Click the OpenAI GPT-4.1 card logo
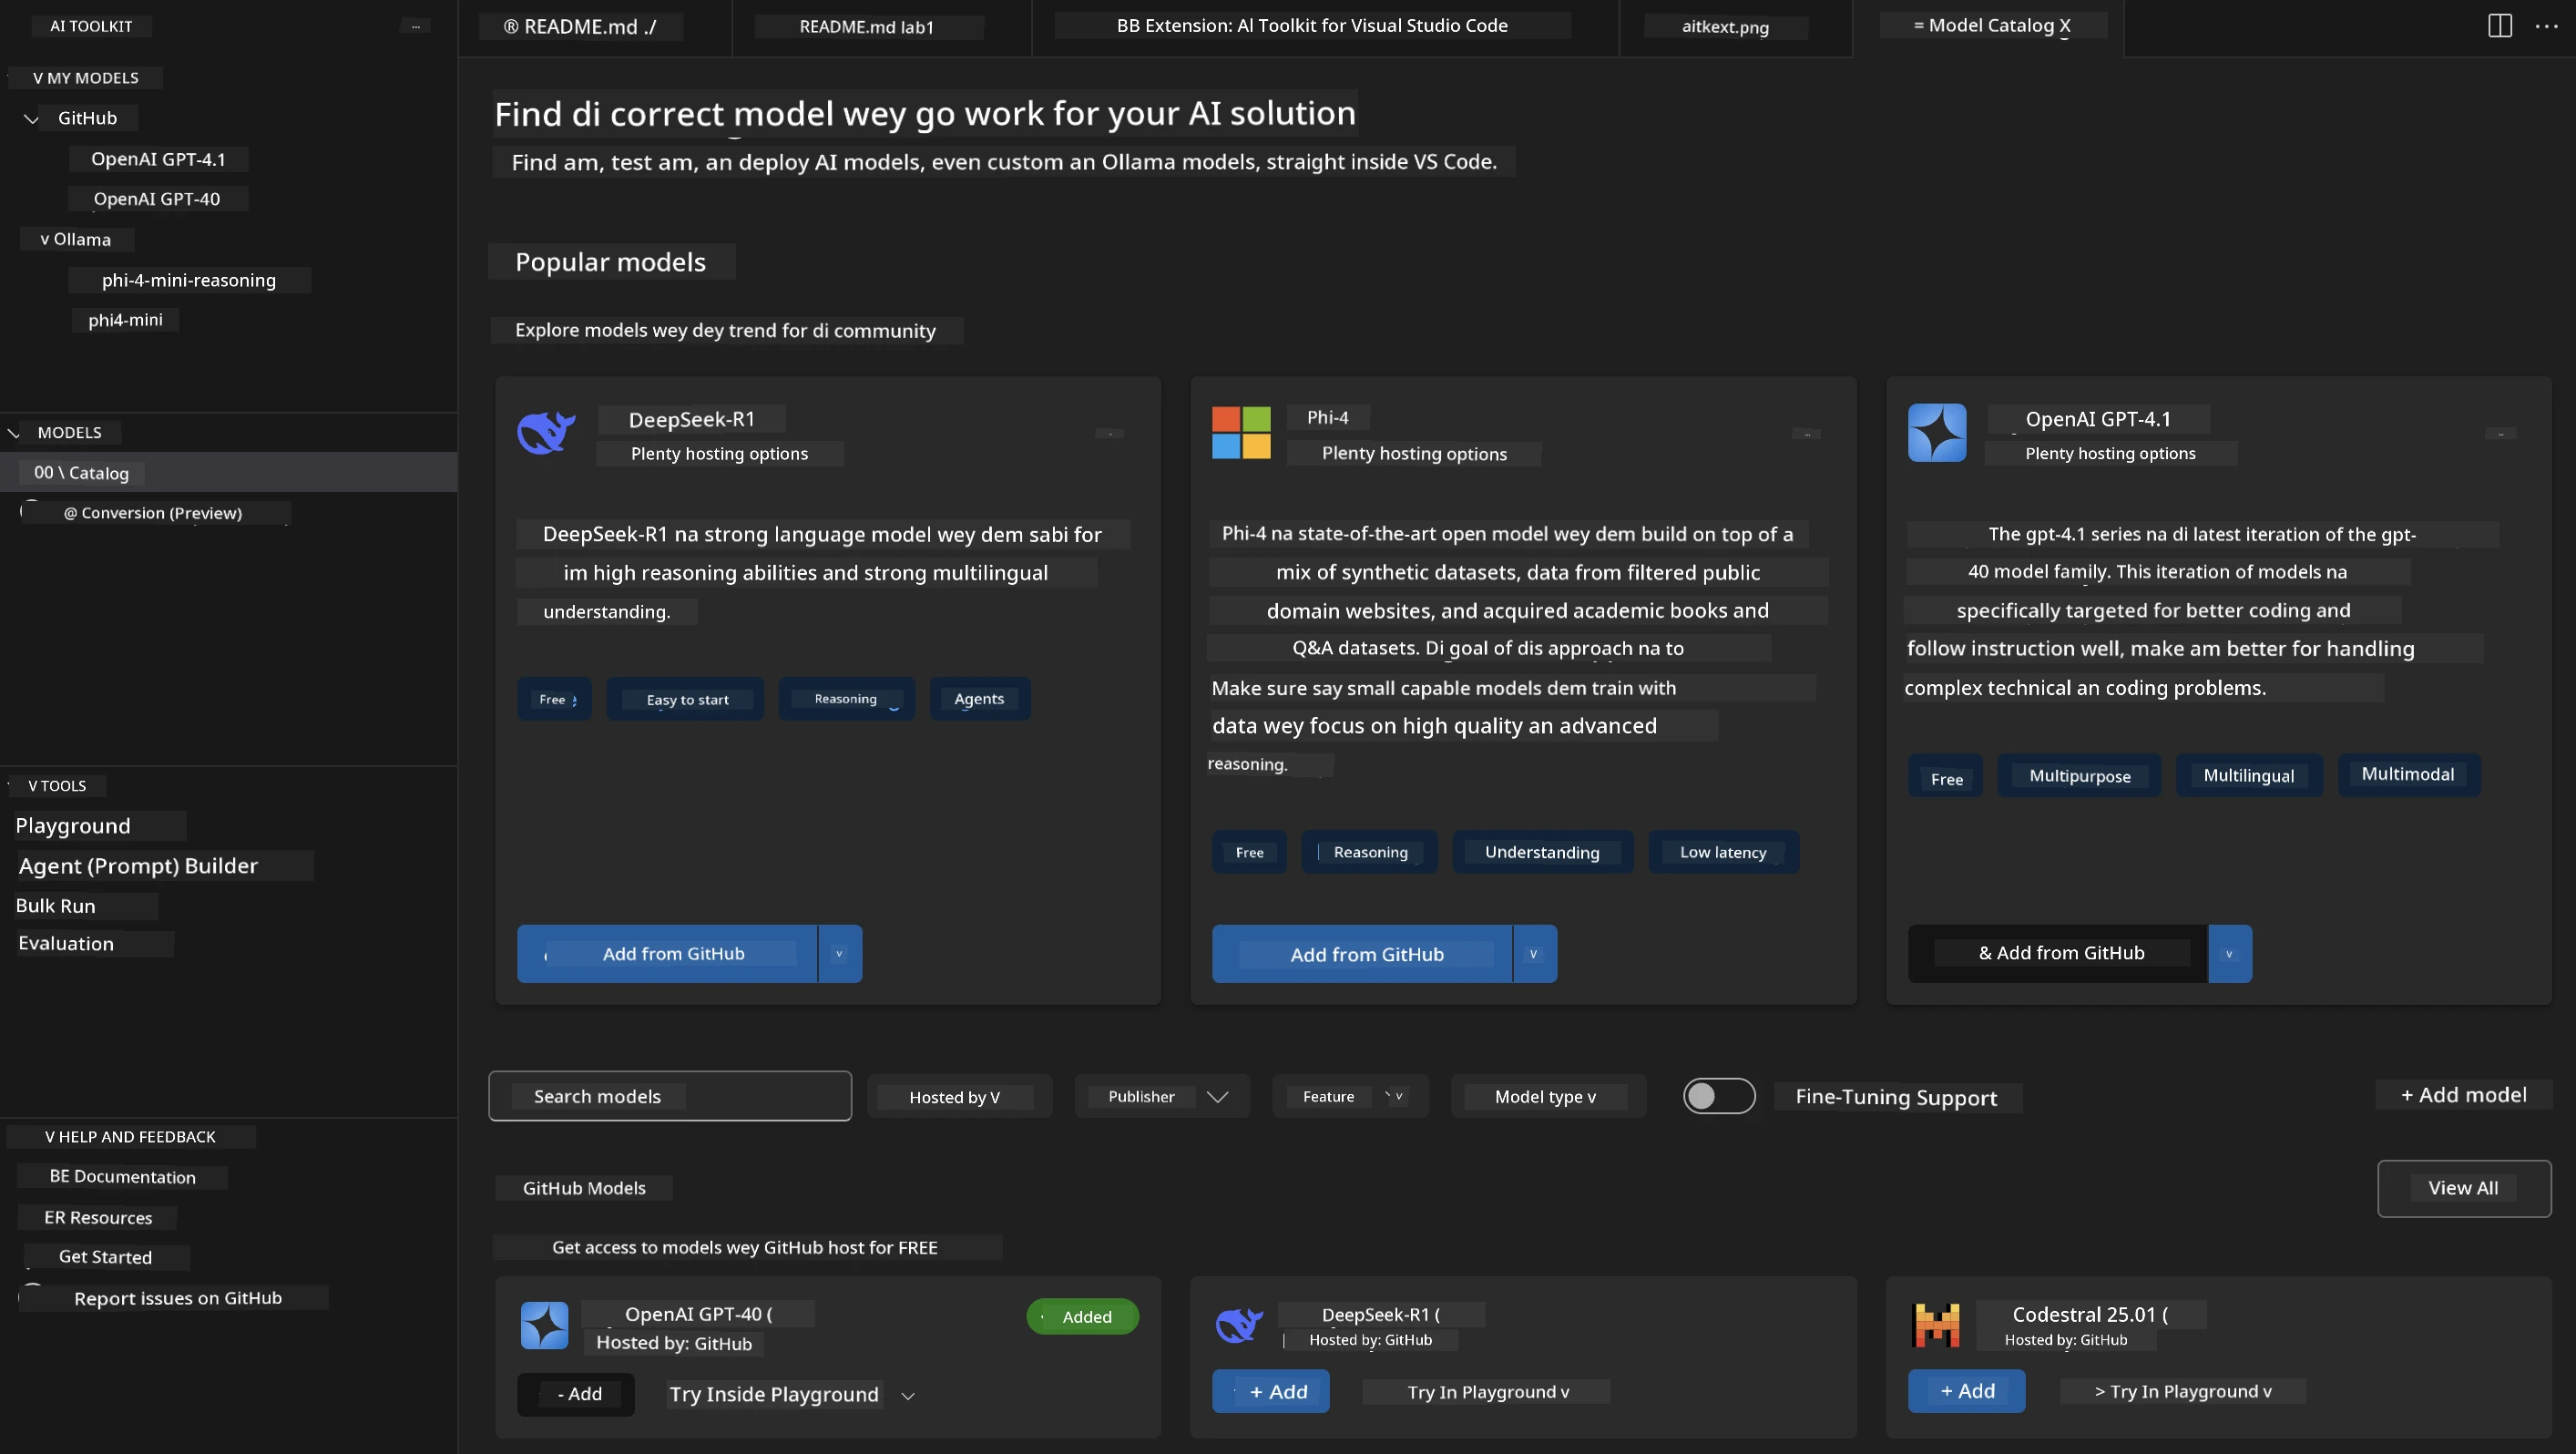Screen dimensions: 2576x1454 click(1937, 433)
